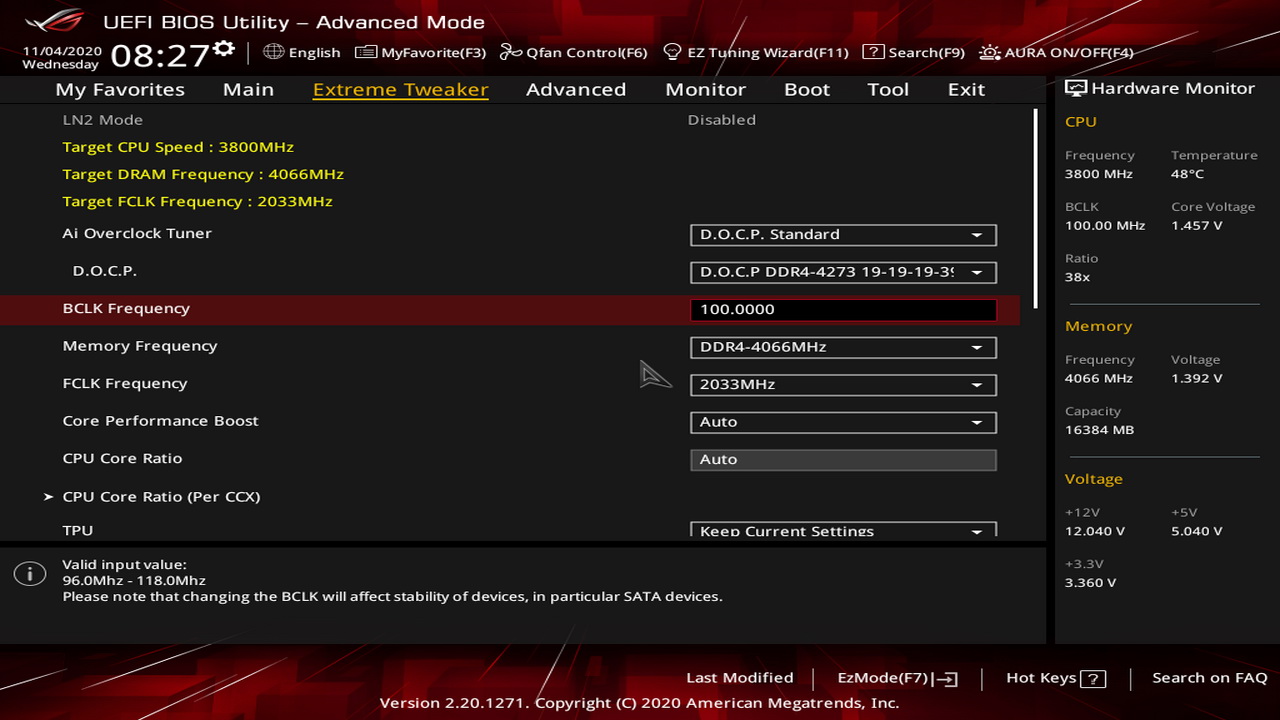1280x720 pixels.
Task: Click the Hardware Monitor panel icon
Action: coord(1075,88)
